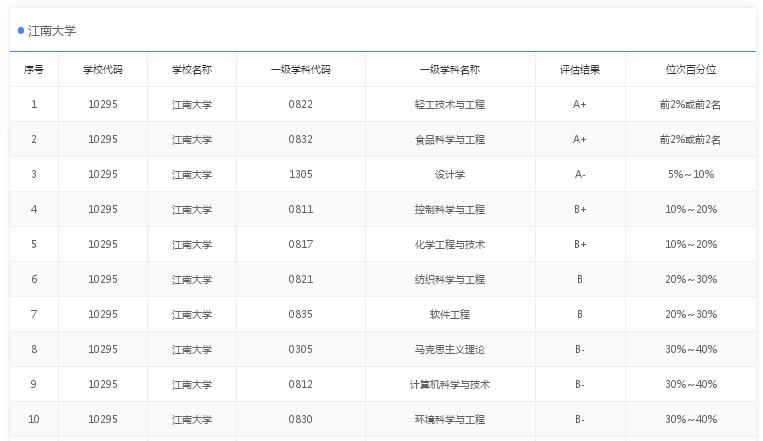Click the A+ result for 轻工技术与工程
Screen dimensions: 763x441
click(x=580, y=104)
